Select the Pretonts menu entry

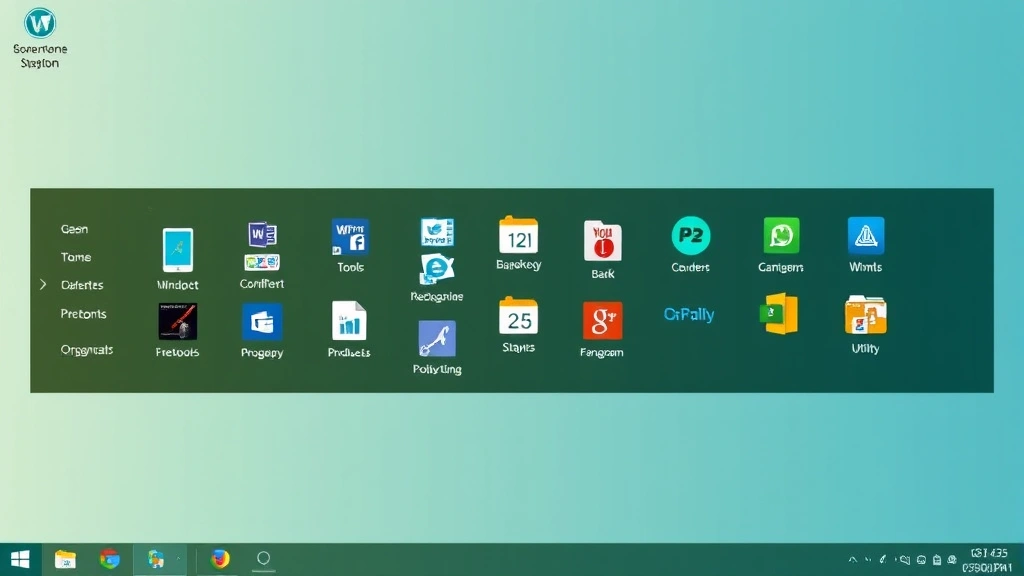click(x=82, y=314)
